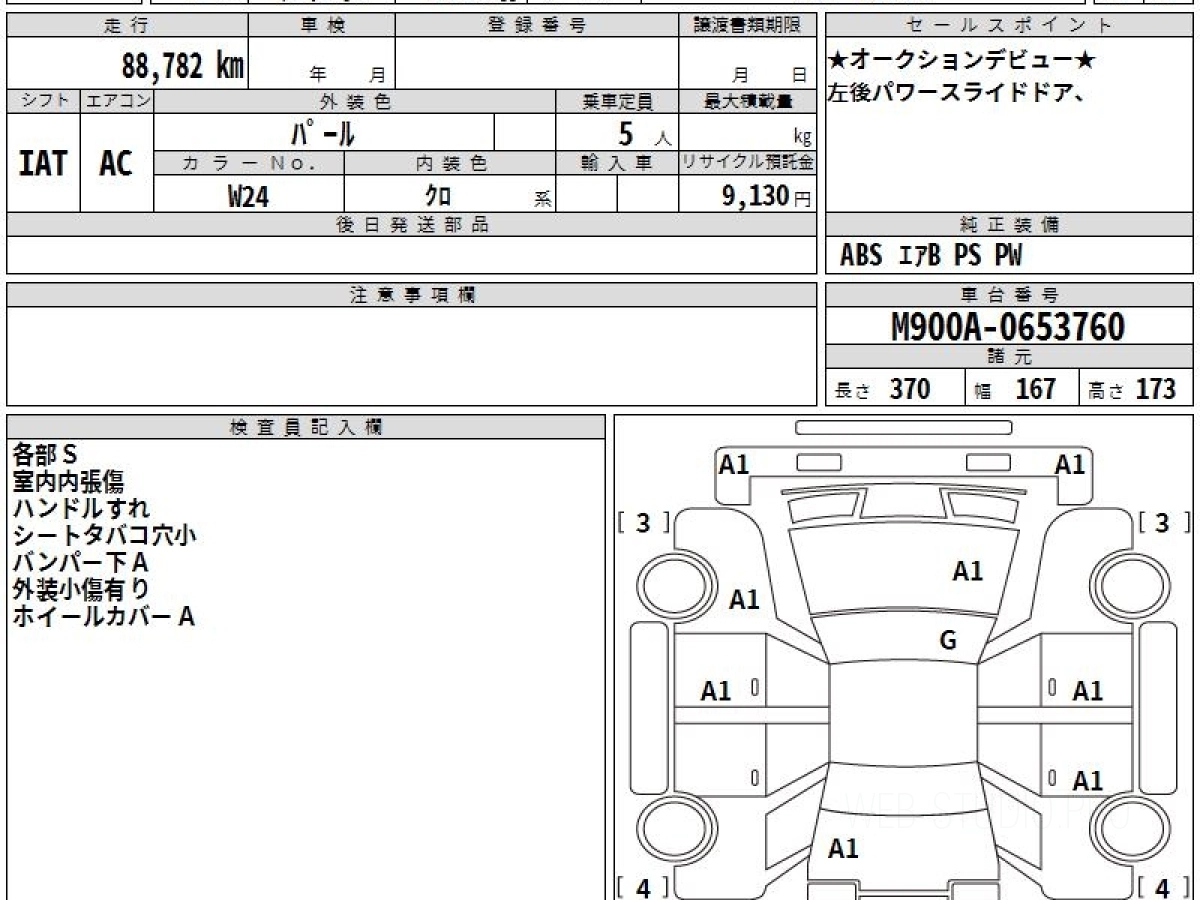Select the interior colour value クロ
The width and height of the screenshot is (1200, 900).
438,196
